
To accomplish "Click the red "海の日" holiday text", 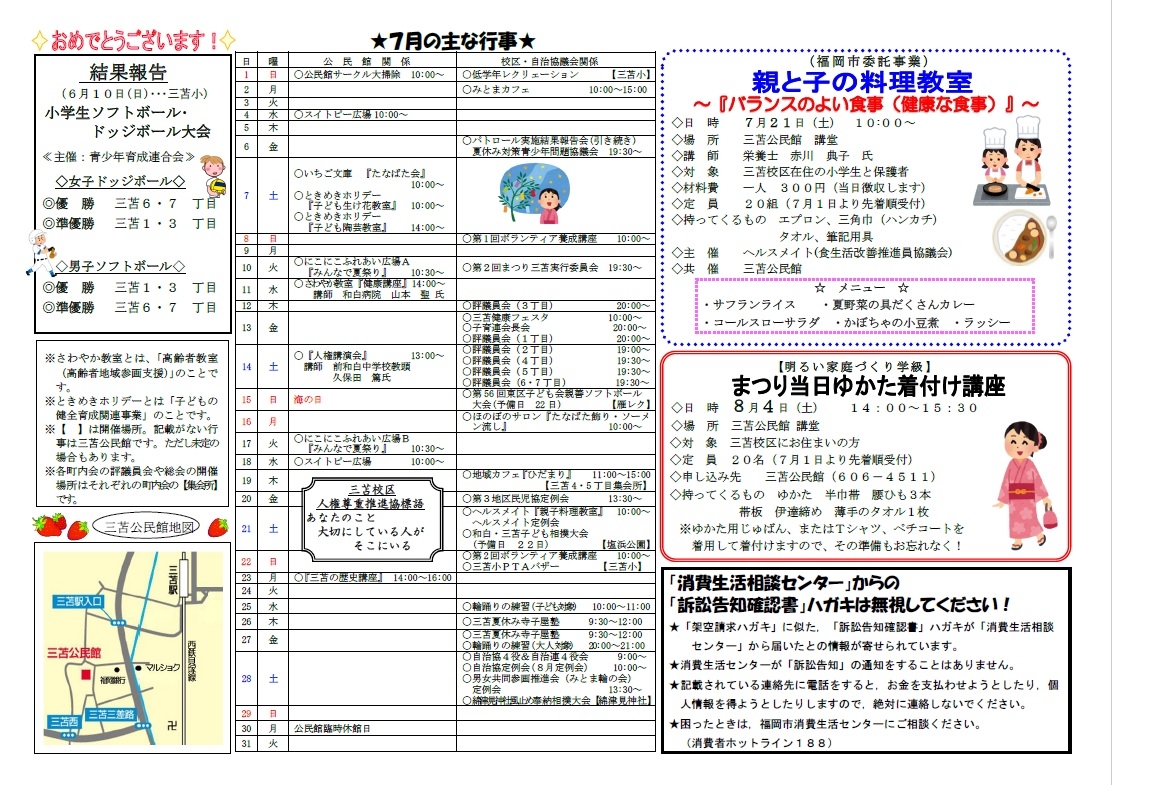I will click(x=307, y=399).
